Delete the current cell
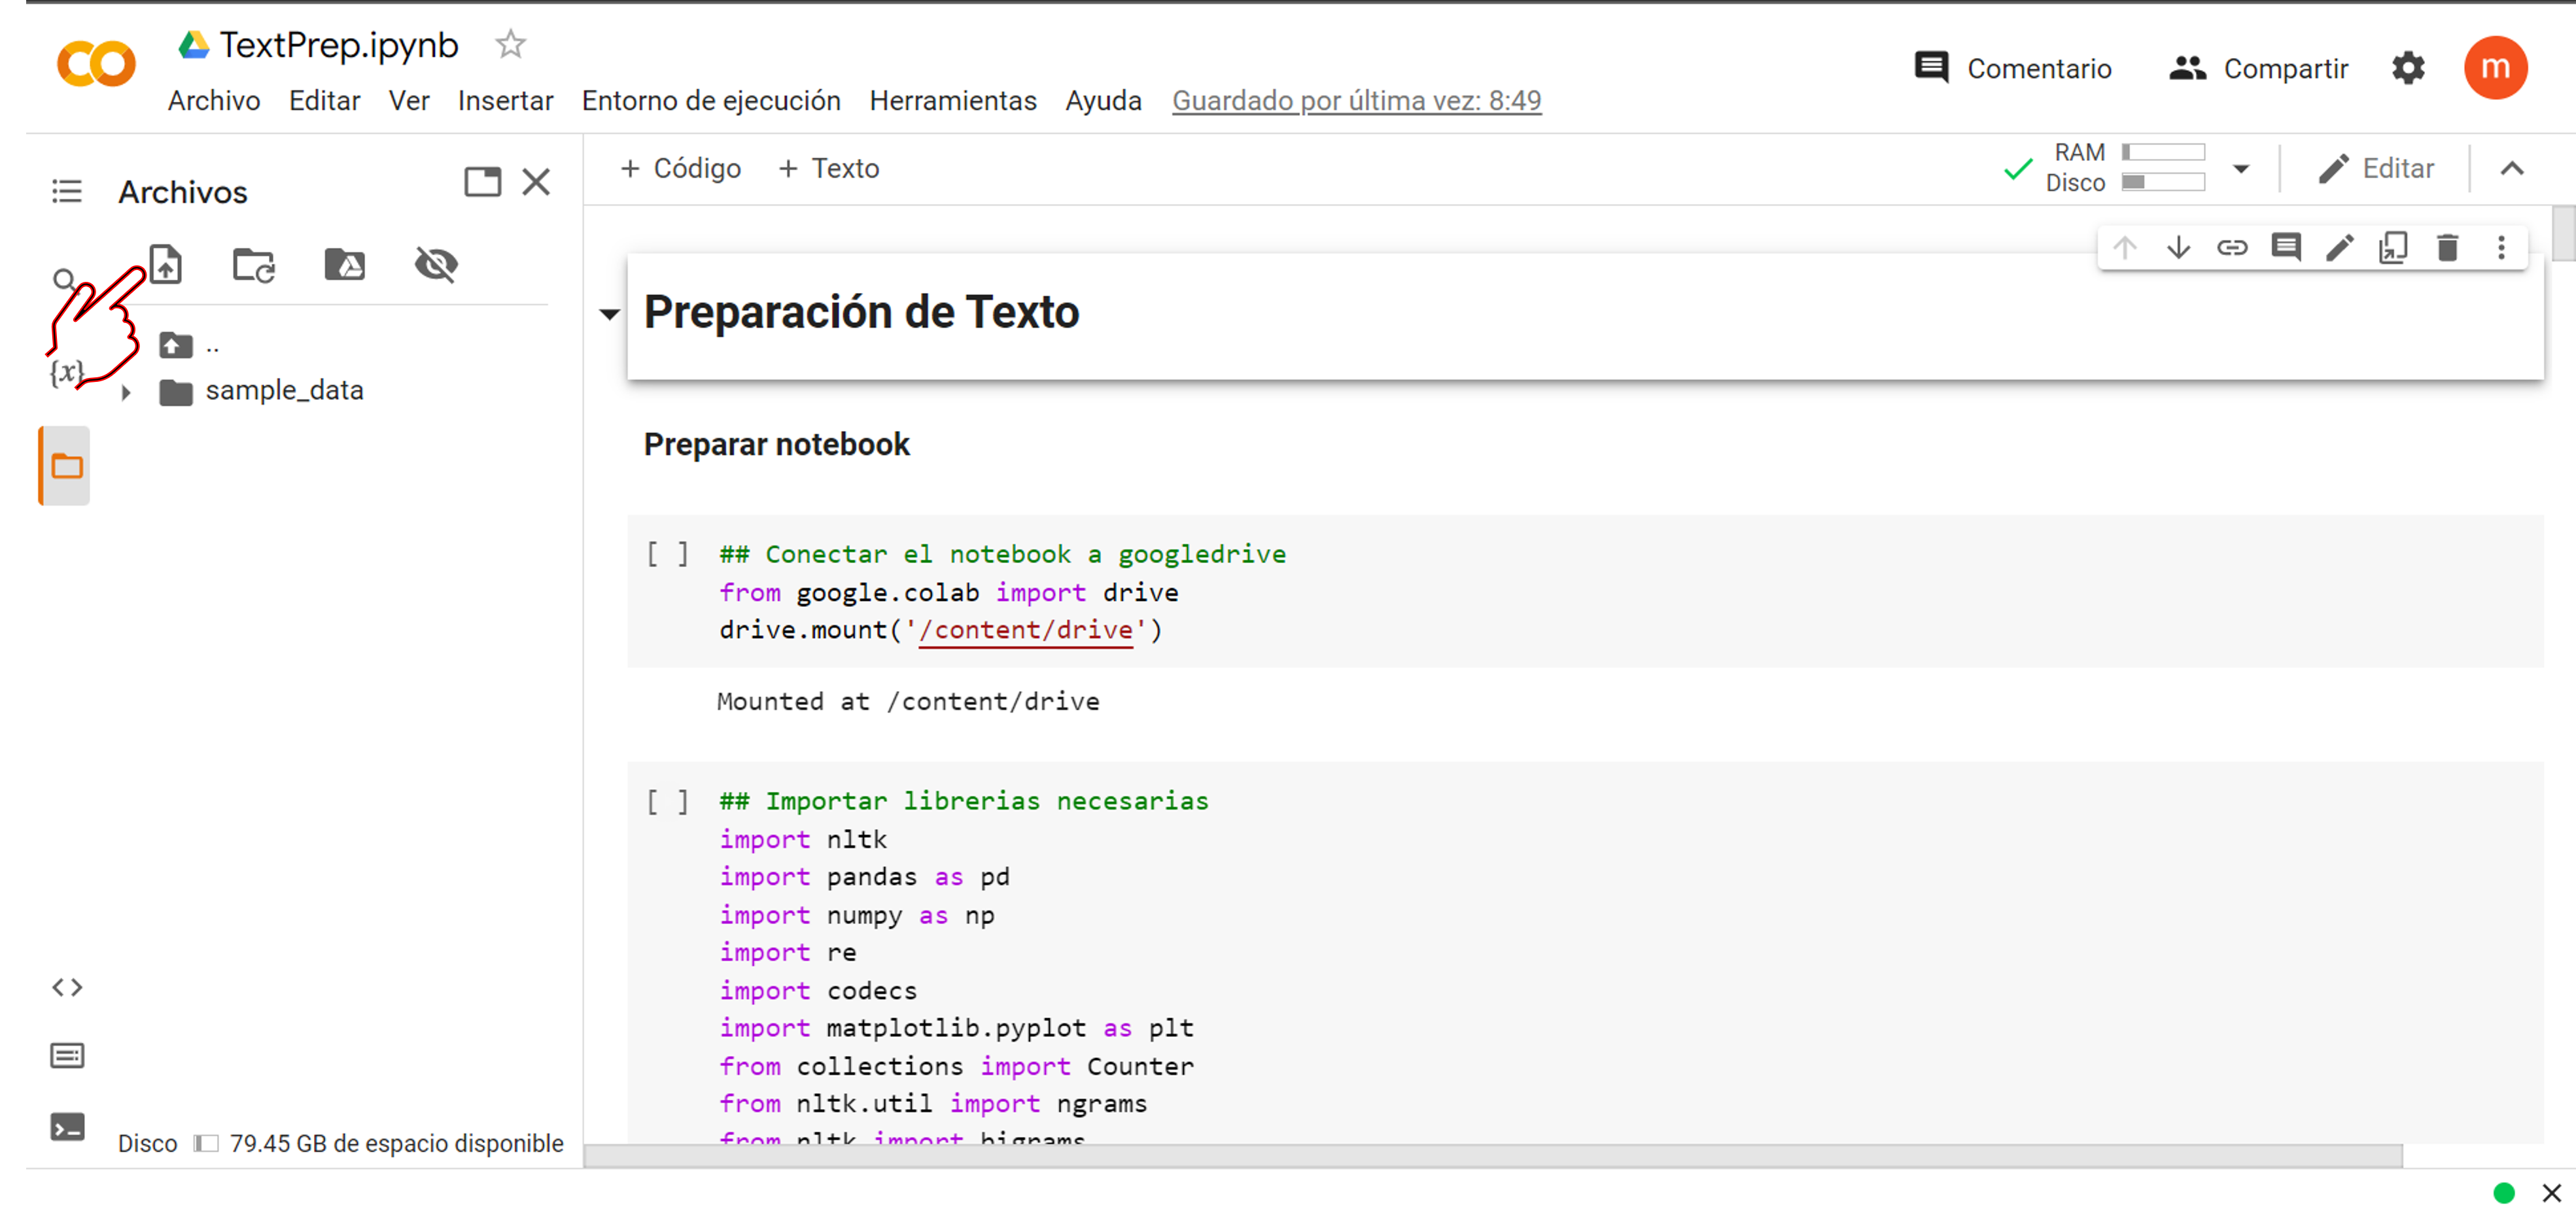 (2447, 247)
